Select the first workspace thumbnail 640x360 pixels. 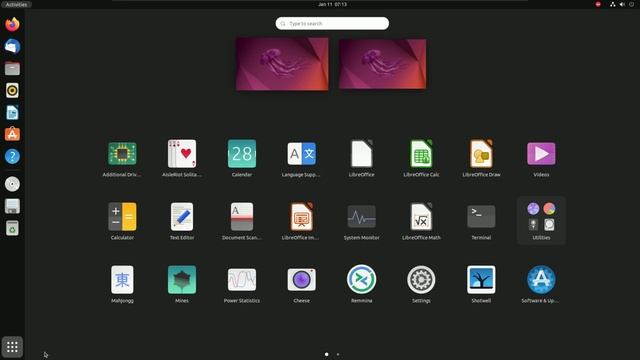click(282, 64)
